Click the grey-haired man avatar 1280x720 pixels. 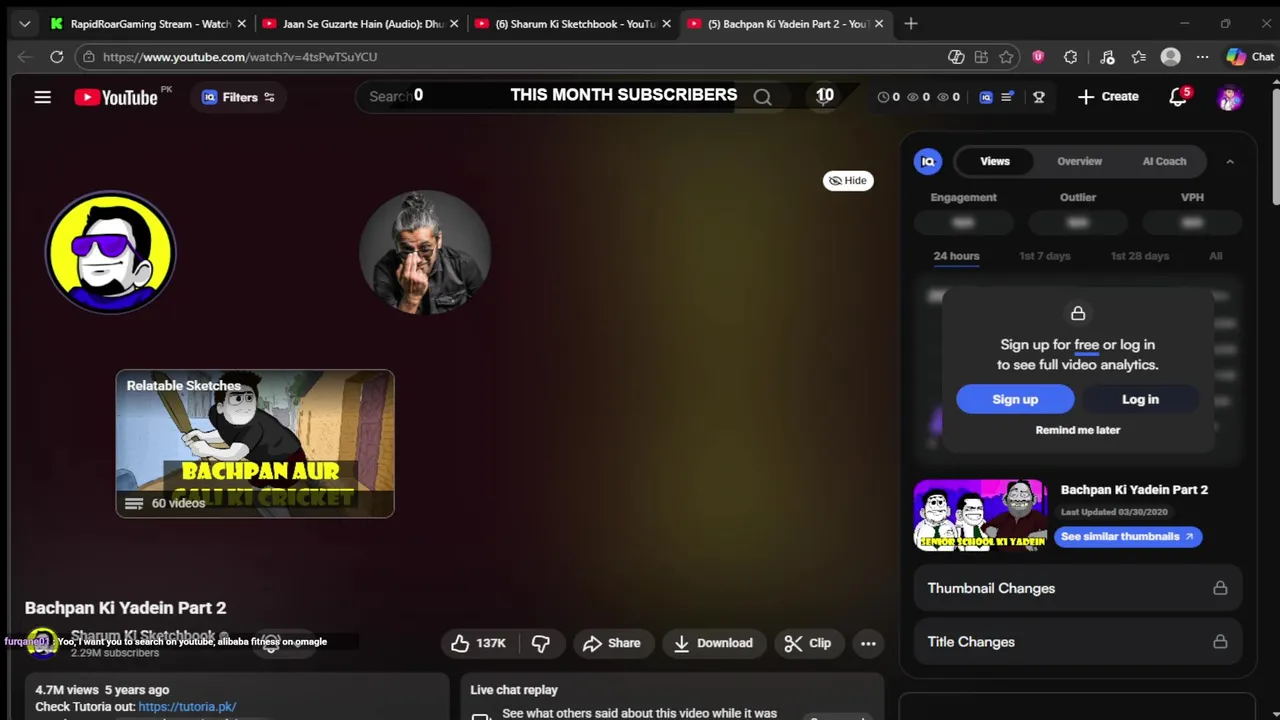pyautogui.click(x=425, y=252)
